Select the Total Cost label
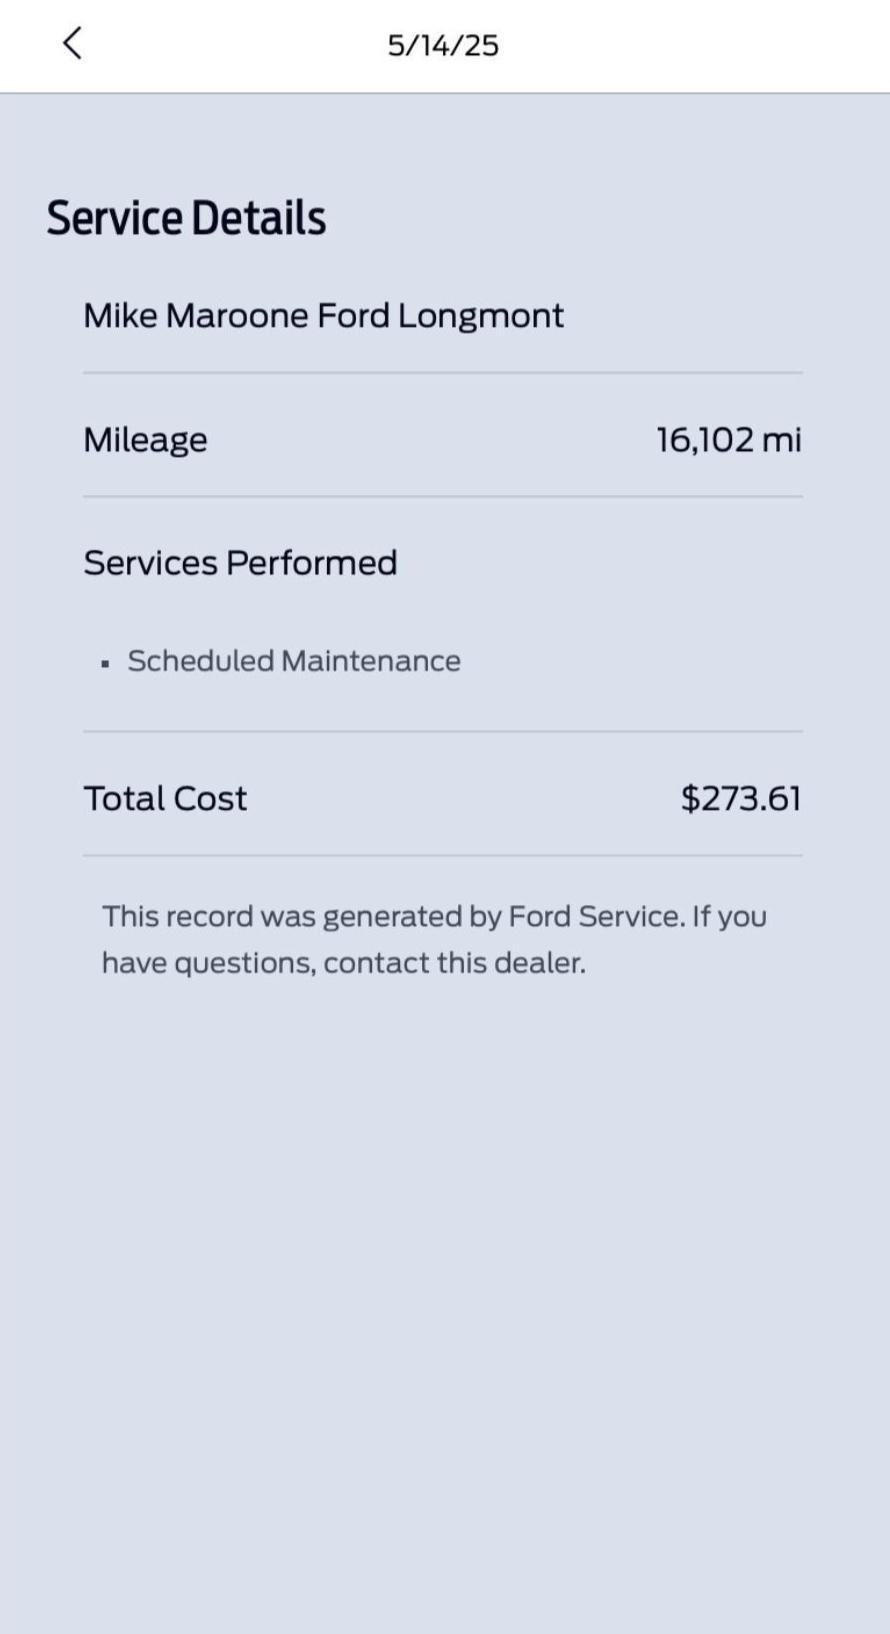 (x=165, y=799)
